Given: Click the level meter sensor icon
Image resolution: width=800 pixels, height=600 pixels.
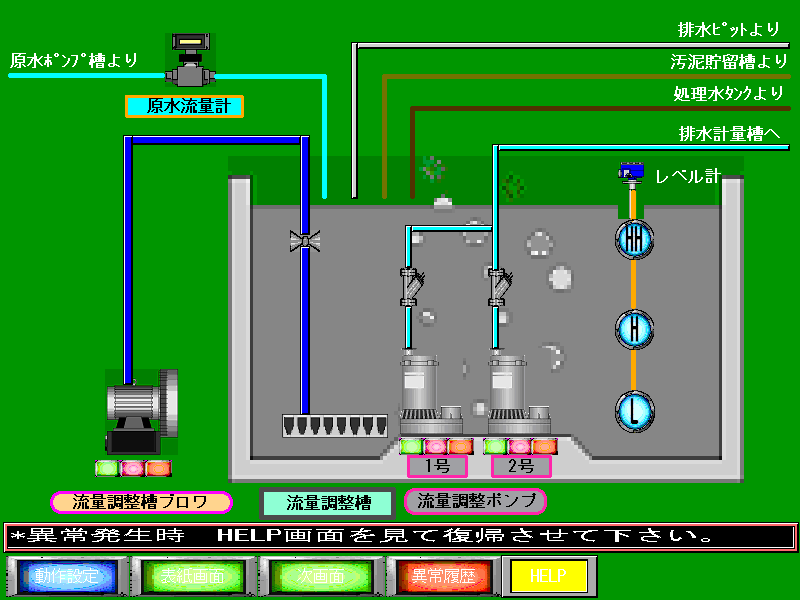Looking at the screenshot, I should (x=631, y=173).
